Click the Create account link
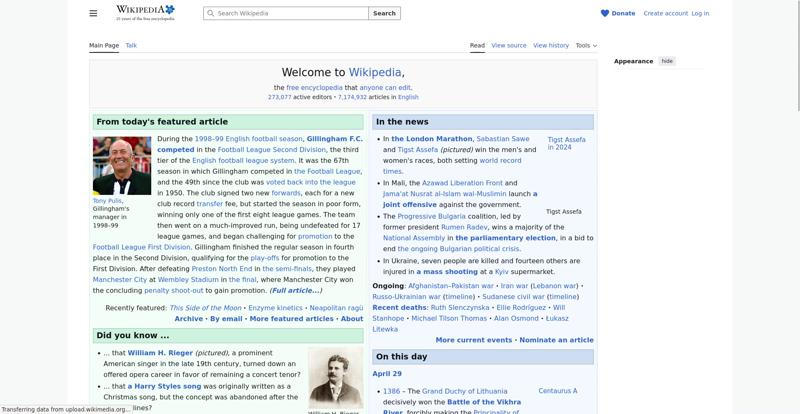The image size is (800, 414). [665, 13]
